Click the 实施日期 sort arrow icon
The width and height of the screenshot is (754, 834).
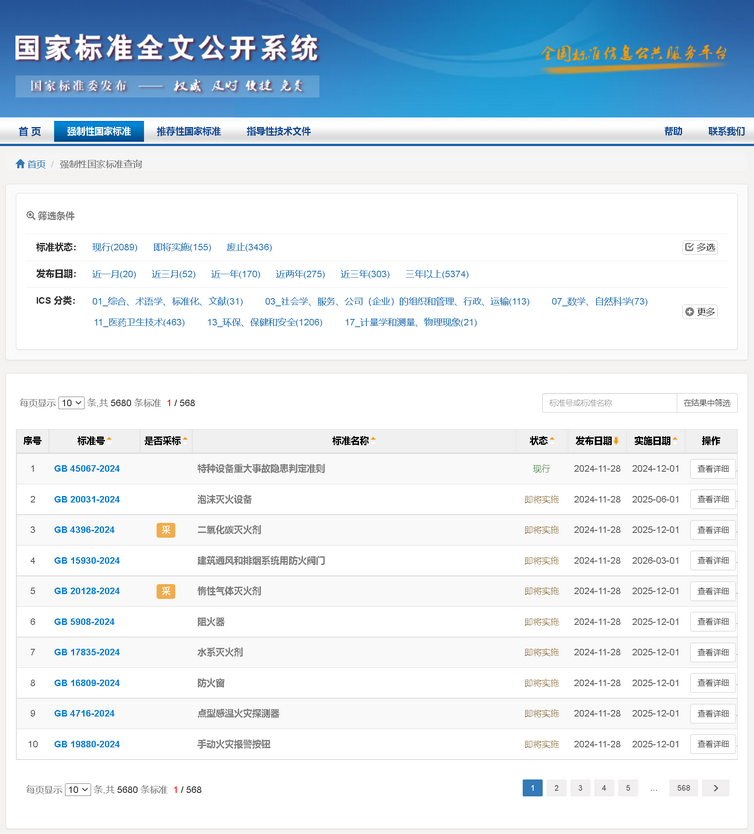pyautogui.click(x=675, y=440)
